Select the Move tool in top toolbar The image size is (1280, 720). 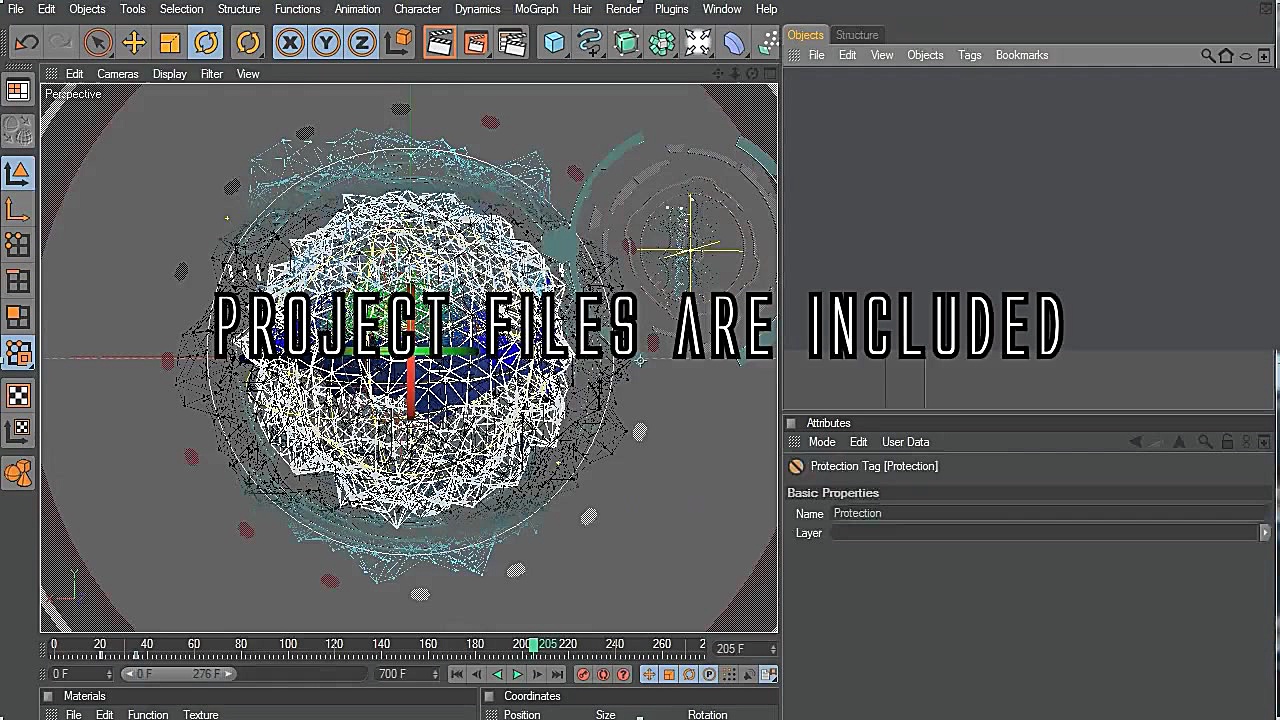(x=133, y=42)
